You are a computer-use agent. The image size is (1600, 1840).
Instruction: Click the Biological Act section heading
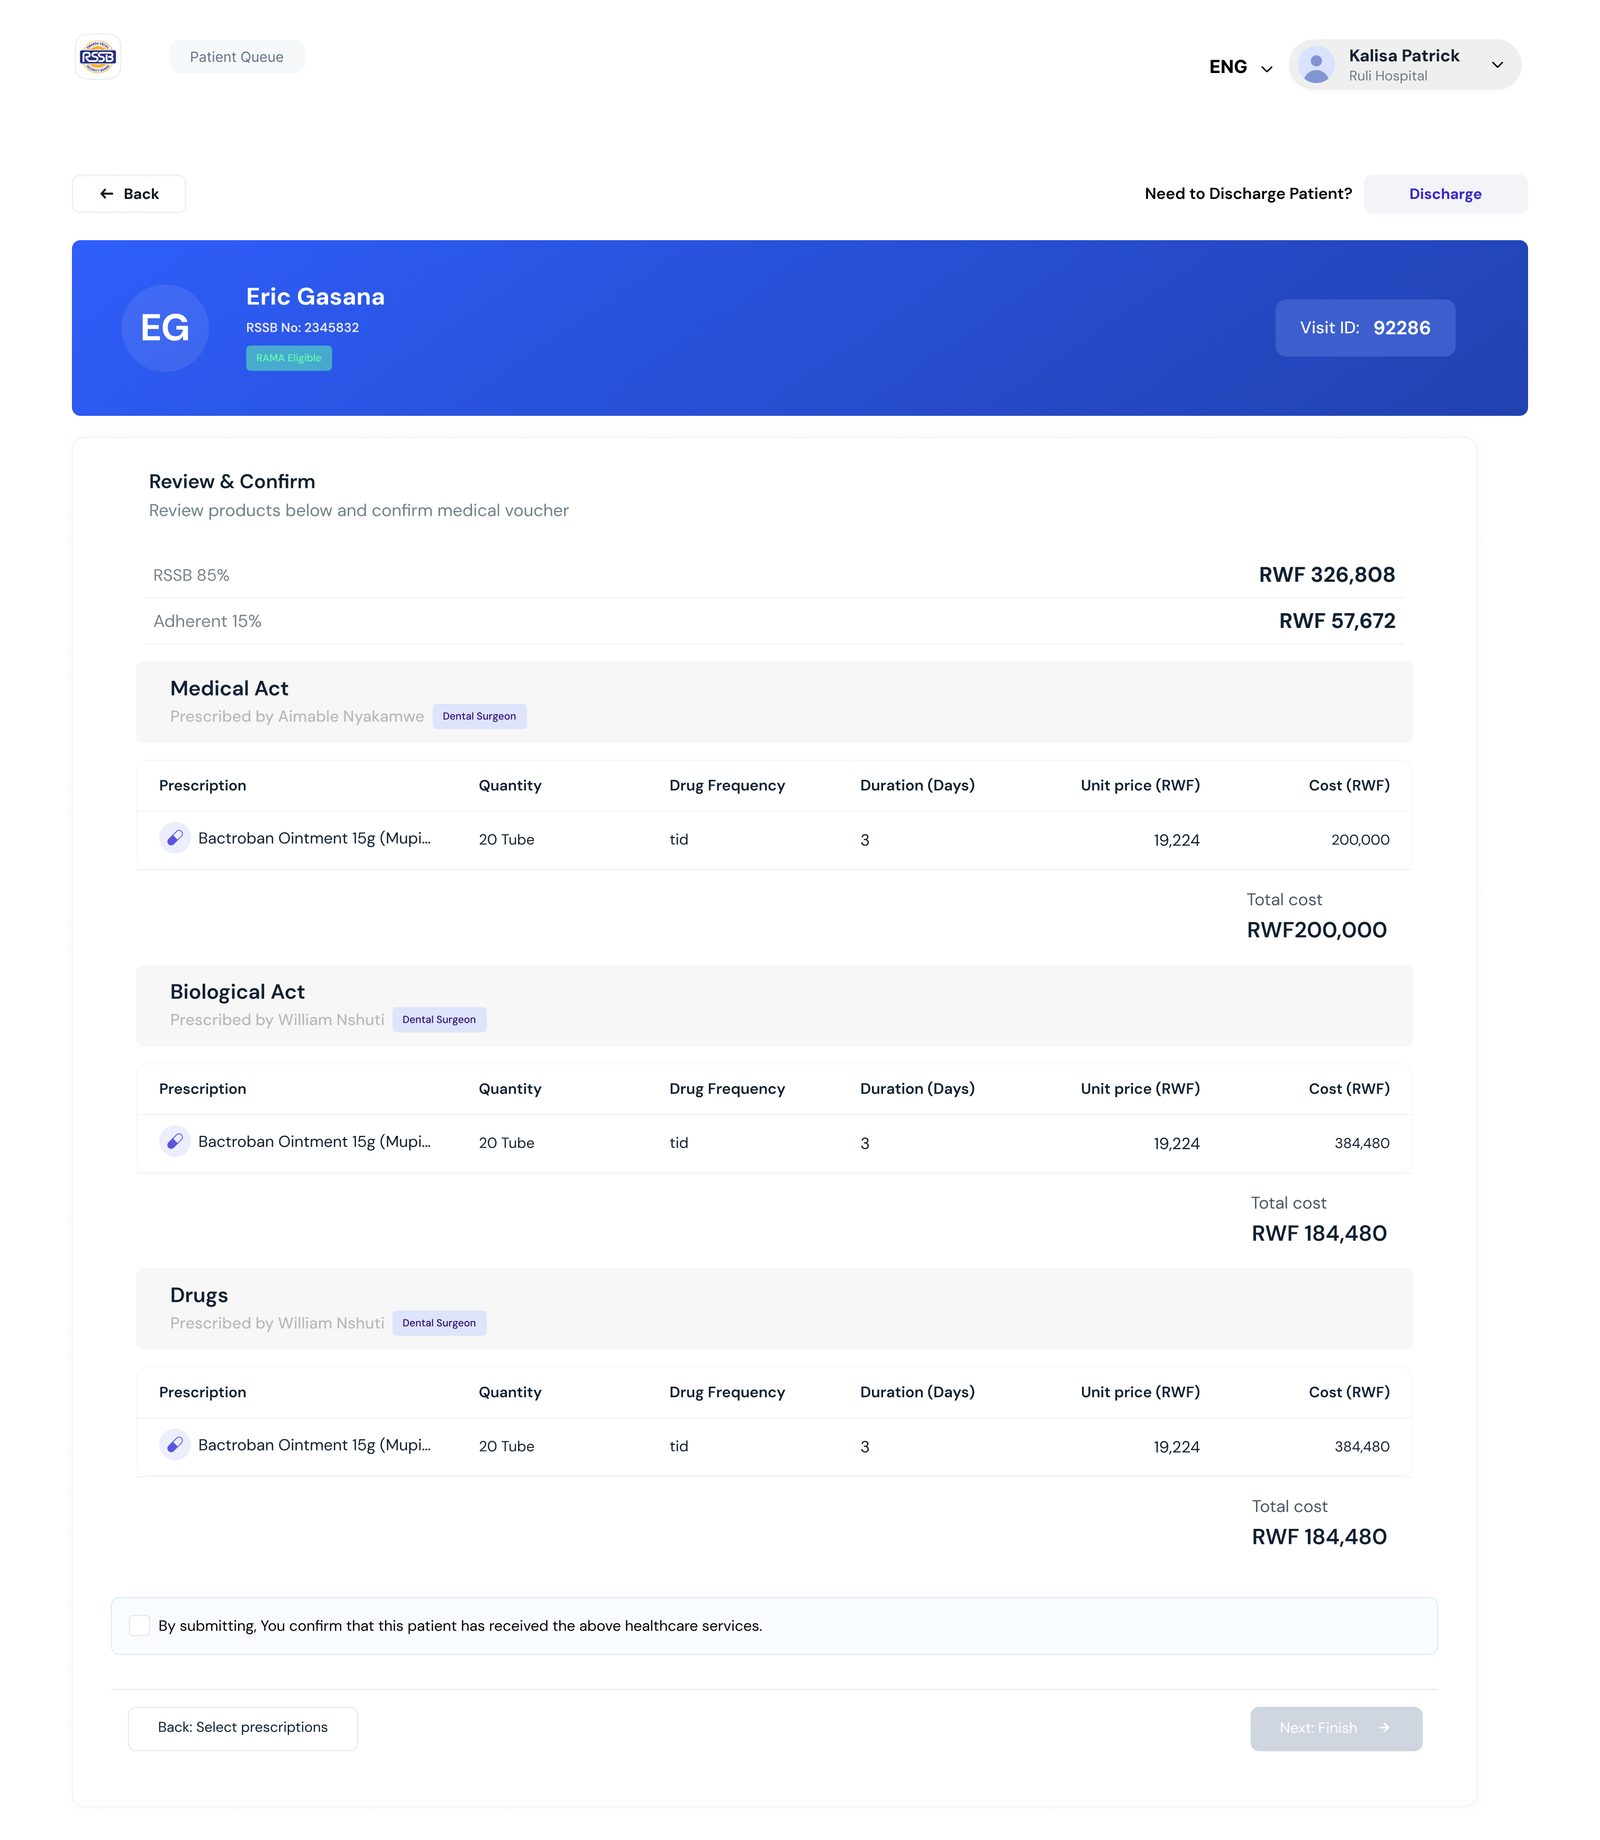point(237,992)
